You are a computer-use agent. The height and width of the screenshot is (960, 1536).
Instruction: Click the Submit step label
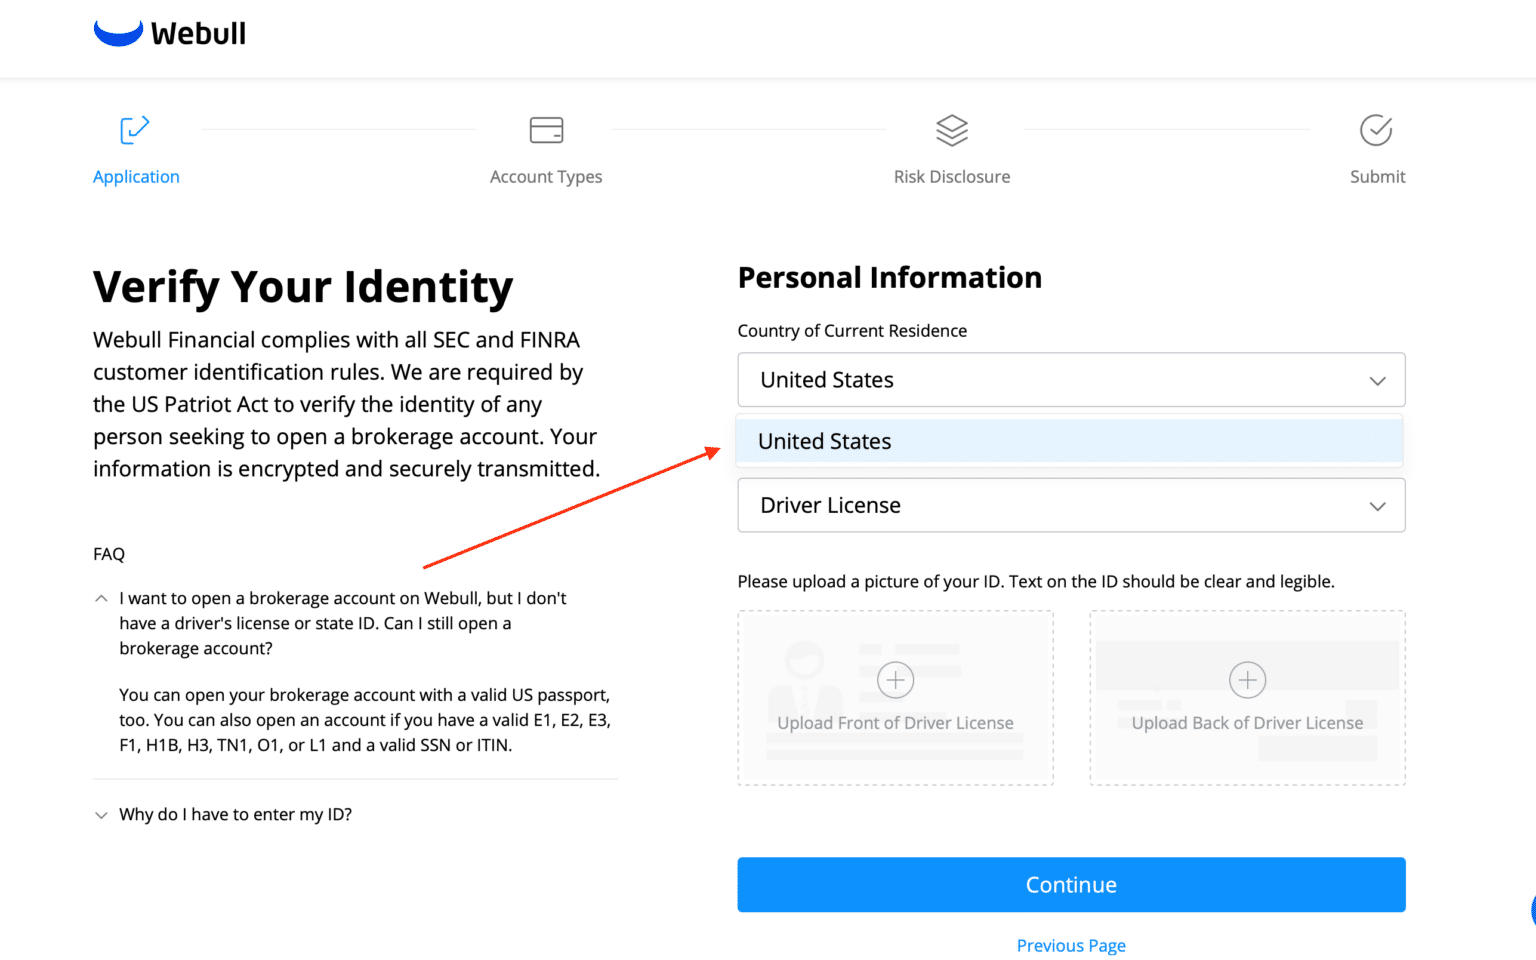(1377, 177)
